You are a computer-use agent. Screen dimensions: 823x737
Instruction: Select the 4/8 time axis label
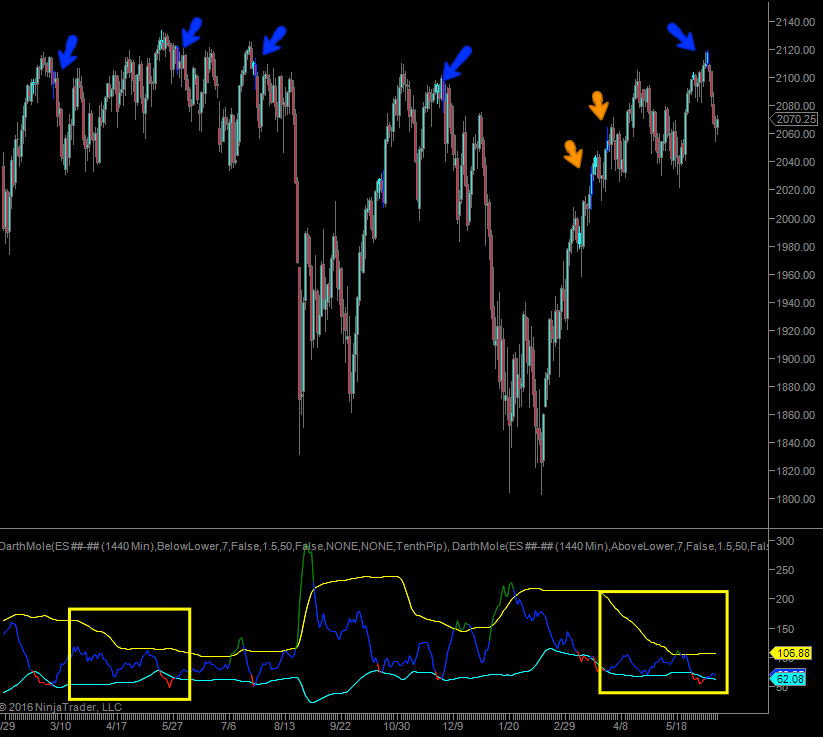click(x=620, y=727)
